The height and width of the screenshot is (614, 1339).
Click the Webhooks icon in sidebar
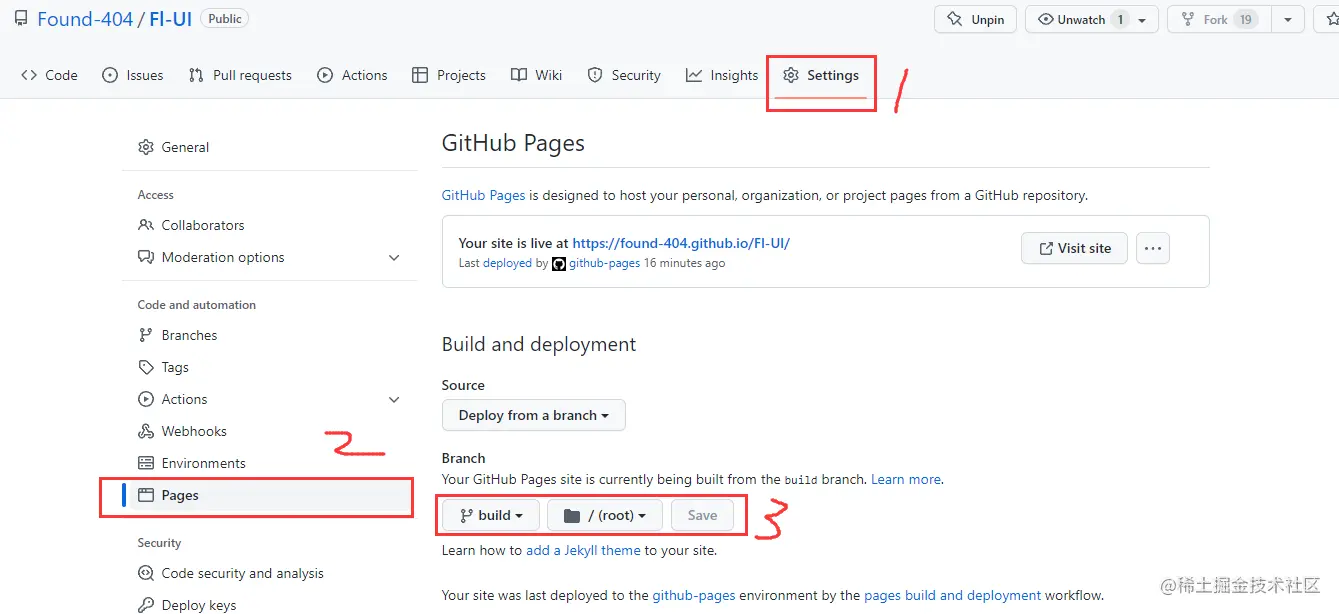[x=146, y=431]
